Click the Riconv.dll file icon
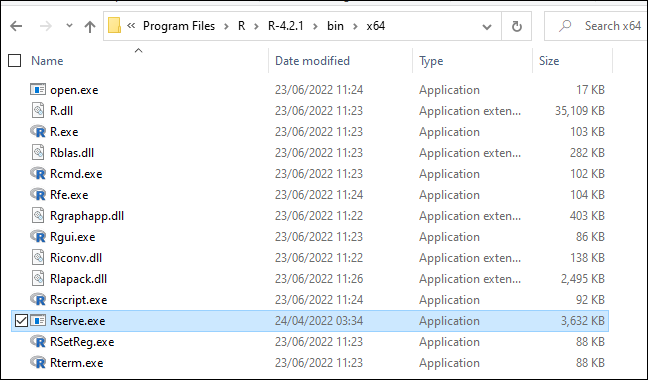 [38, 258]
